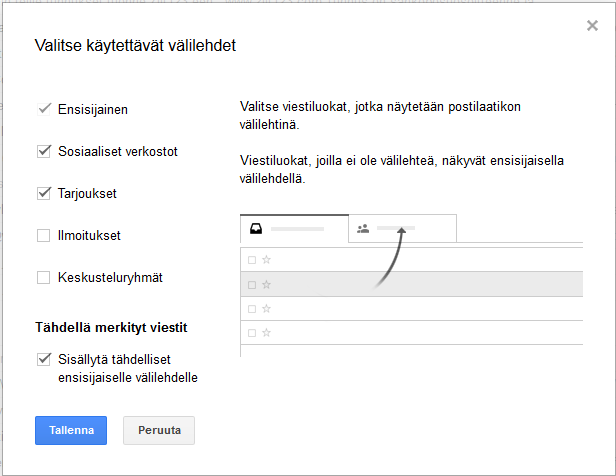The image size is (616, 476).
Task: Uncheck the Sosiaaliset verkostot checkbox
Action: [x=43, y=152]
